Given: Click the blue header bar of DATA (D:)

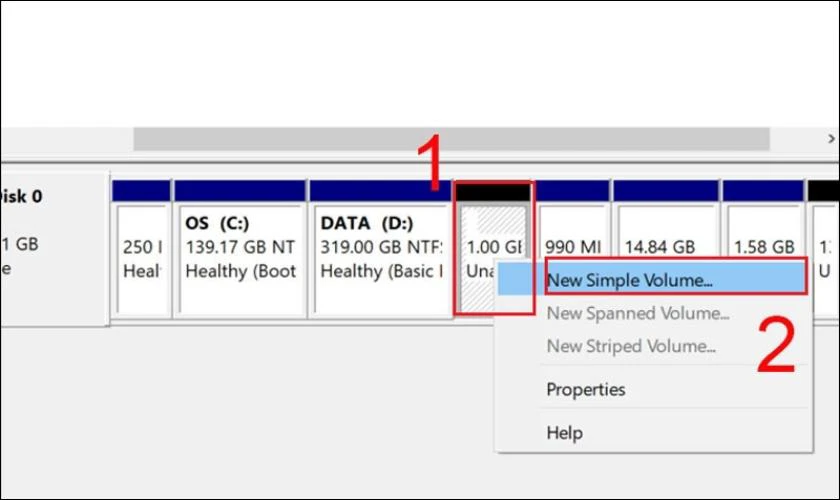Looking at the screenshot, I should click(380, 191).
